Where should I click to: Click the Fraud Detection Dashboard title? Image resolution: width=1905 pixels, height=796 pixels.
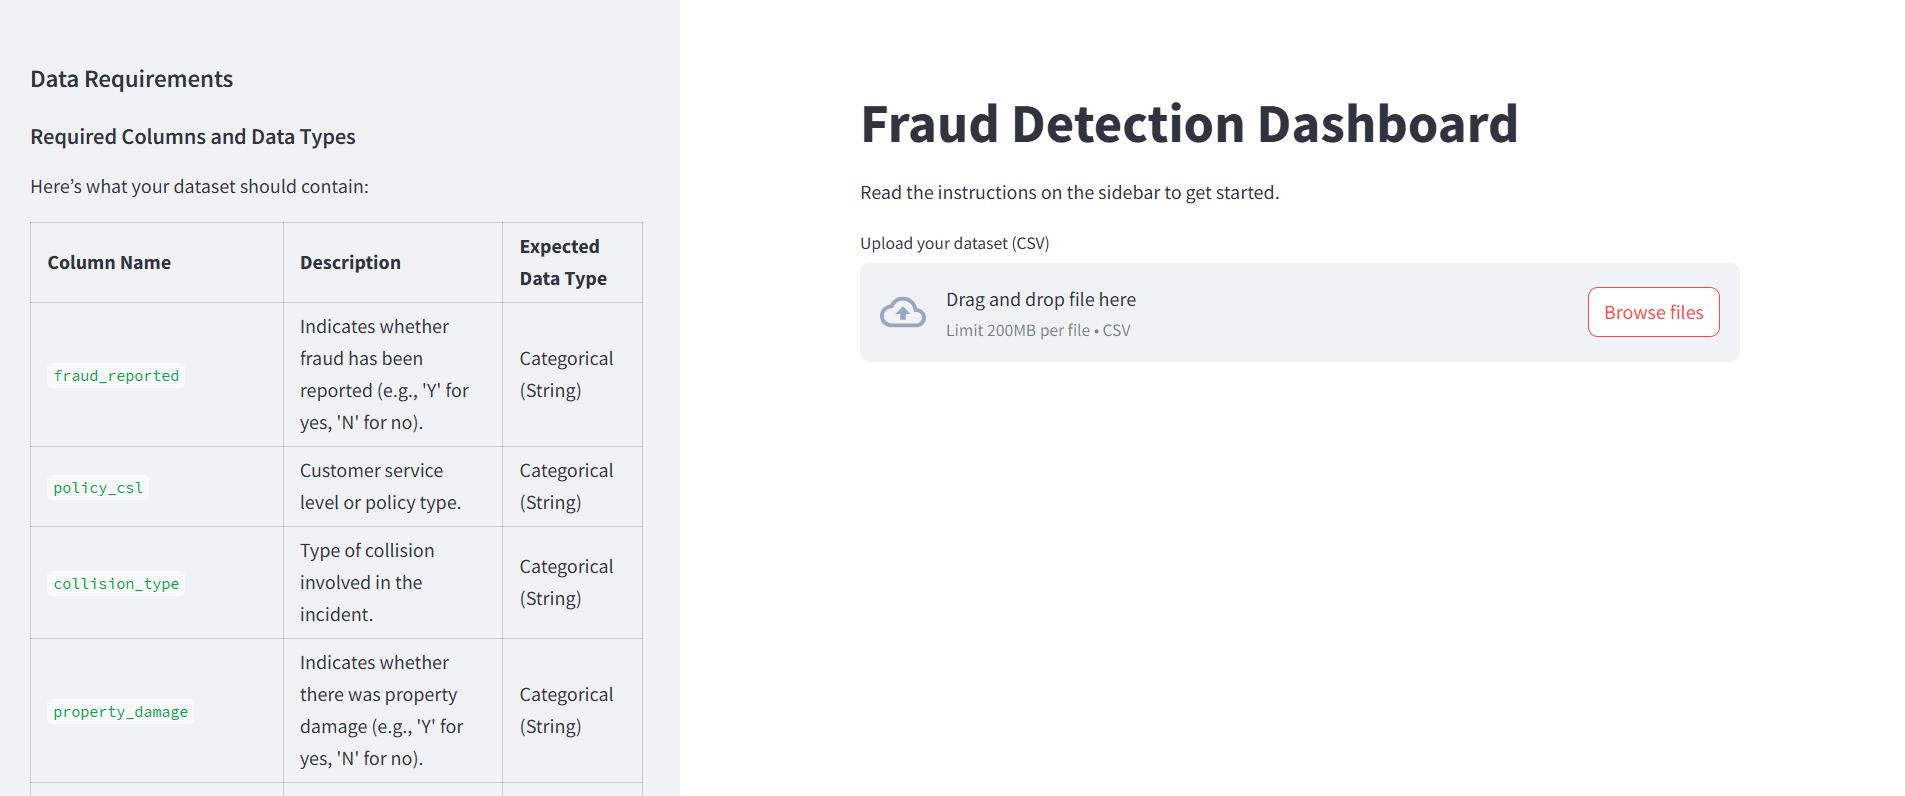(1189, 124)
